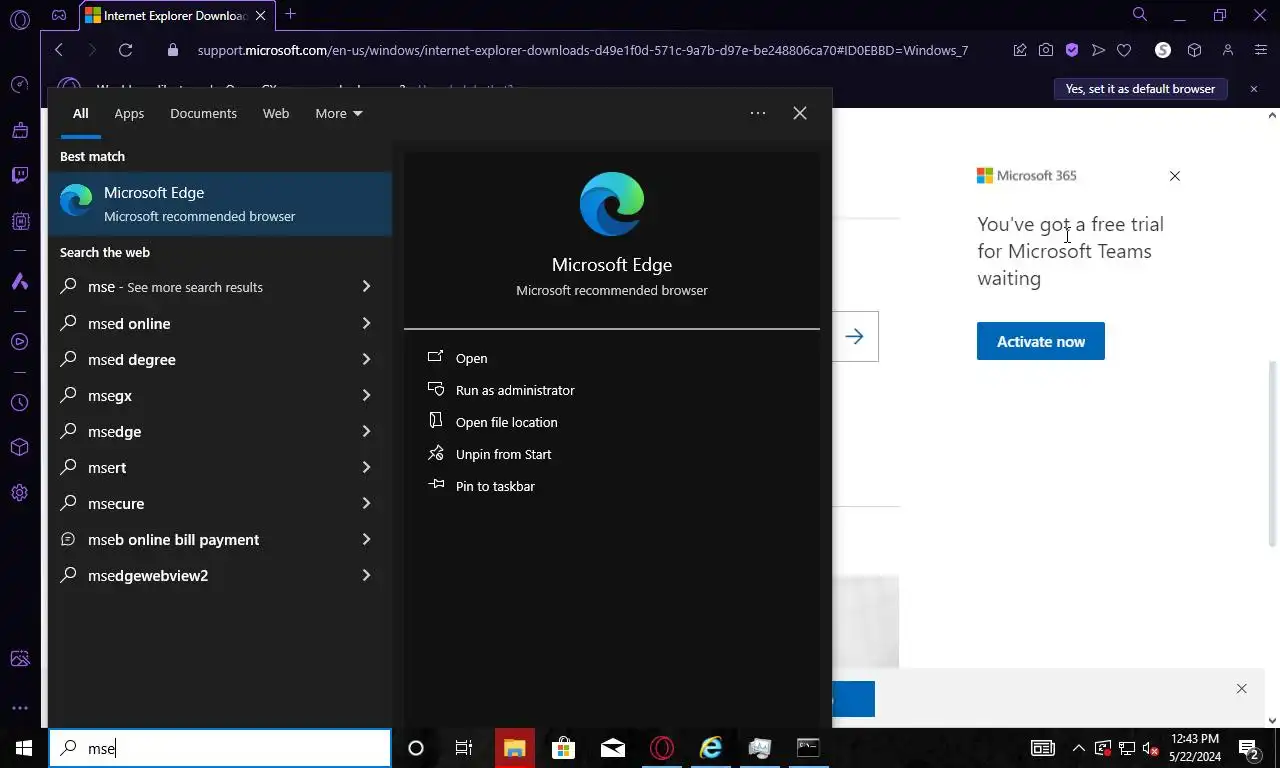1280x768 pixels.
Task: Open the sidebar player icon
Action: (x=19, y=342)
